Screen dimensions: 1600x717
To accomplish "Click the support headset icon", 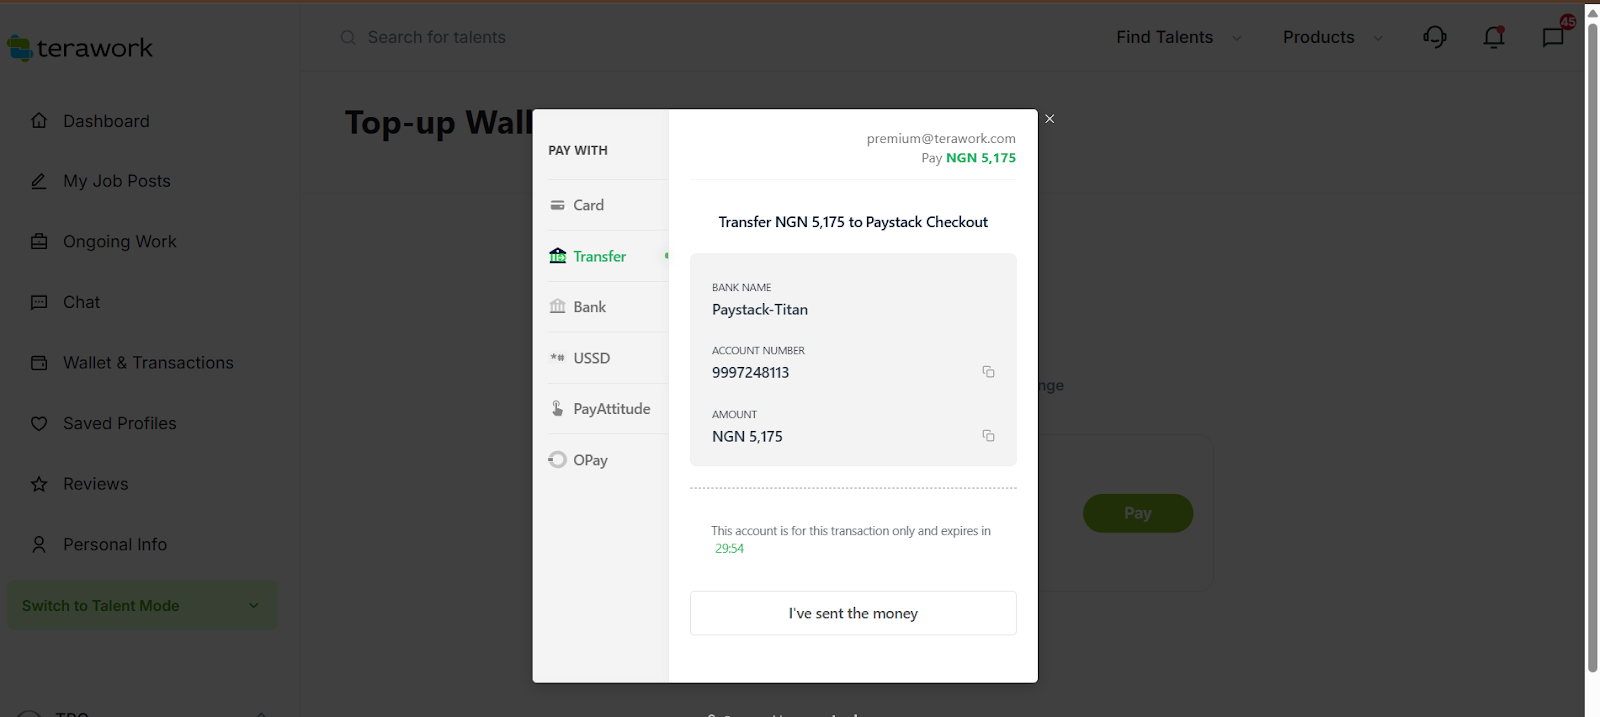I will [x=1435, y=37].
